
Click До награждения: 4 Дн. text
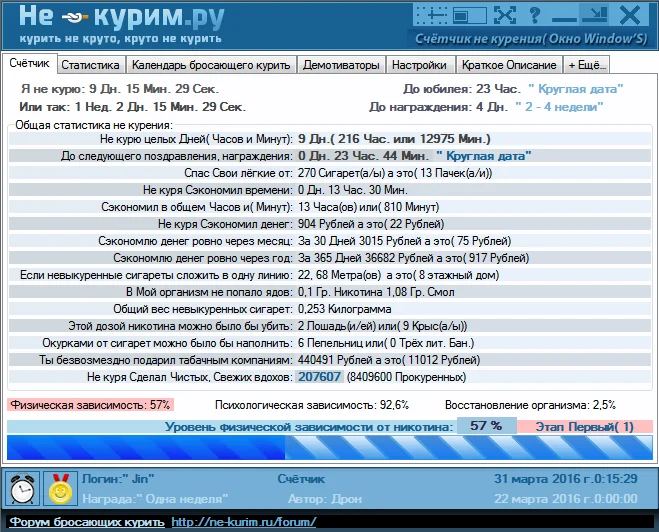439,107
